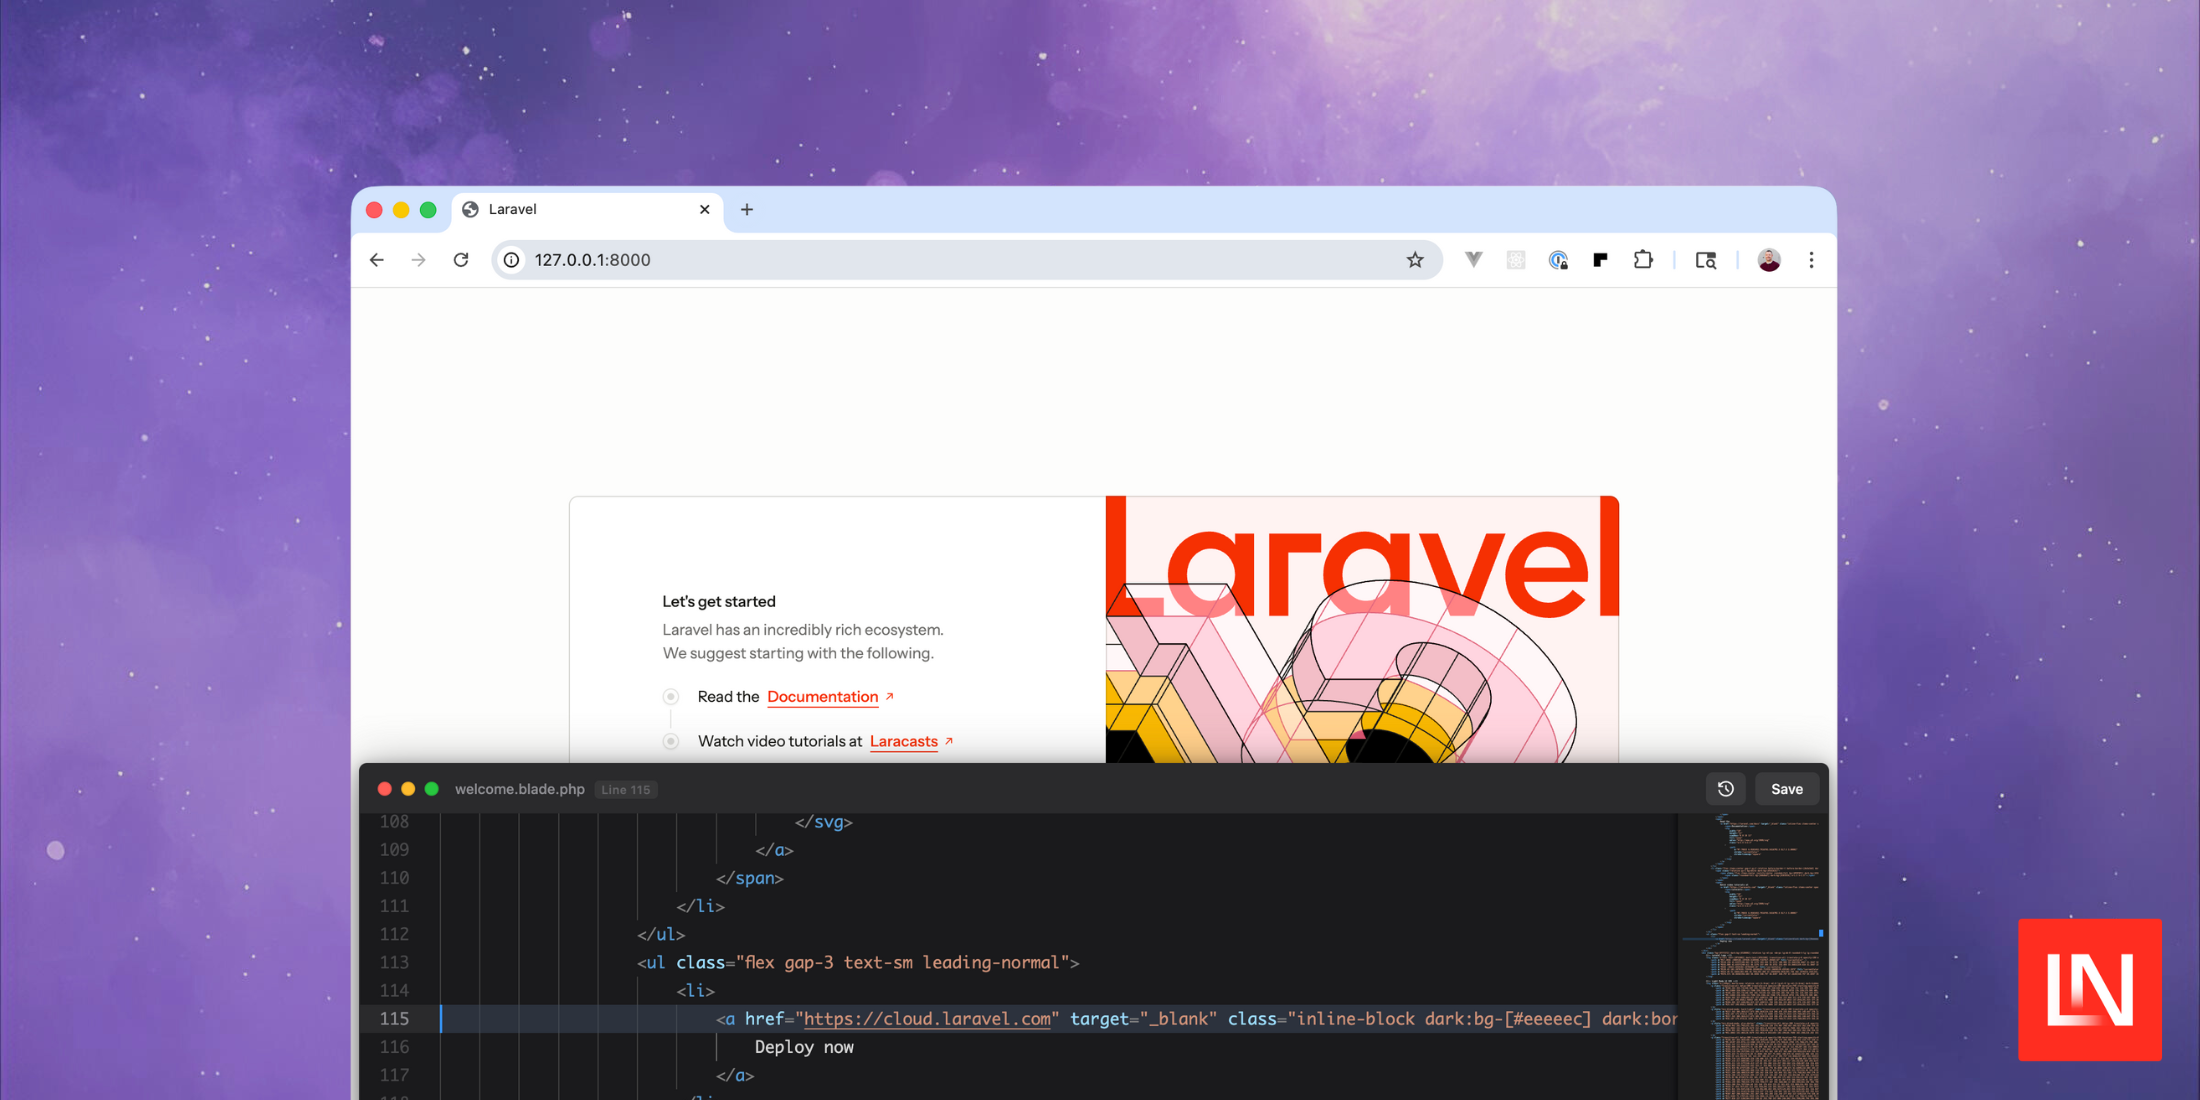Select the bullet next to Read the Documentation
This screenshot has height=1100, width=2200.
click(x=669, y=696)
